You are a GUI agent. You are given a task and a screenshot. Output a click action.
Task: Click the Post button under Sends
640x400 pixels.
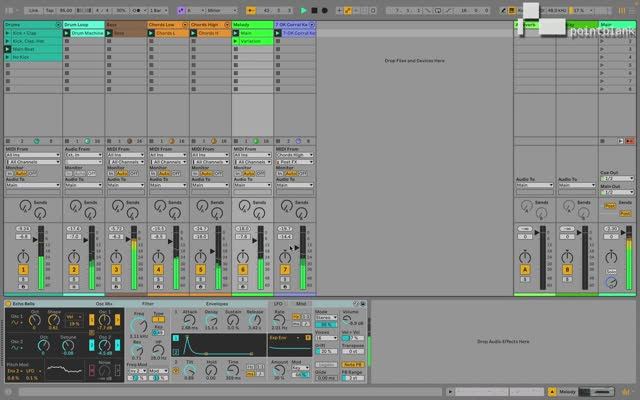pos(625,213)
